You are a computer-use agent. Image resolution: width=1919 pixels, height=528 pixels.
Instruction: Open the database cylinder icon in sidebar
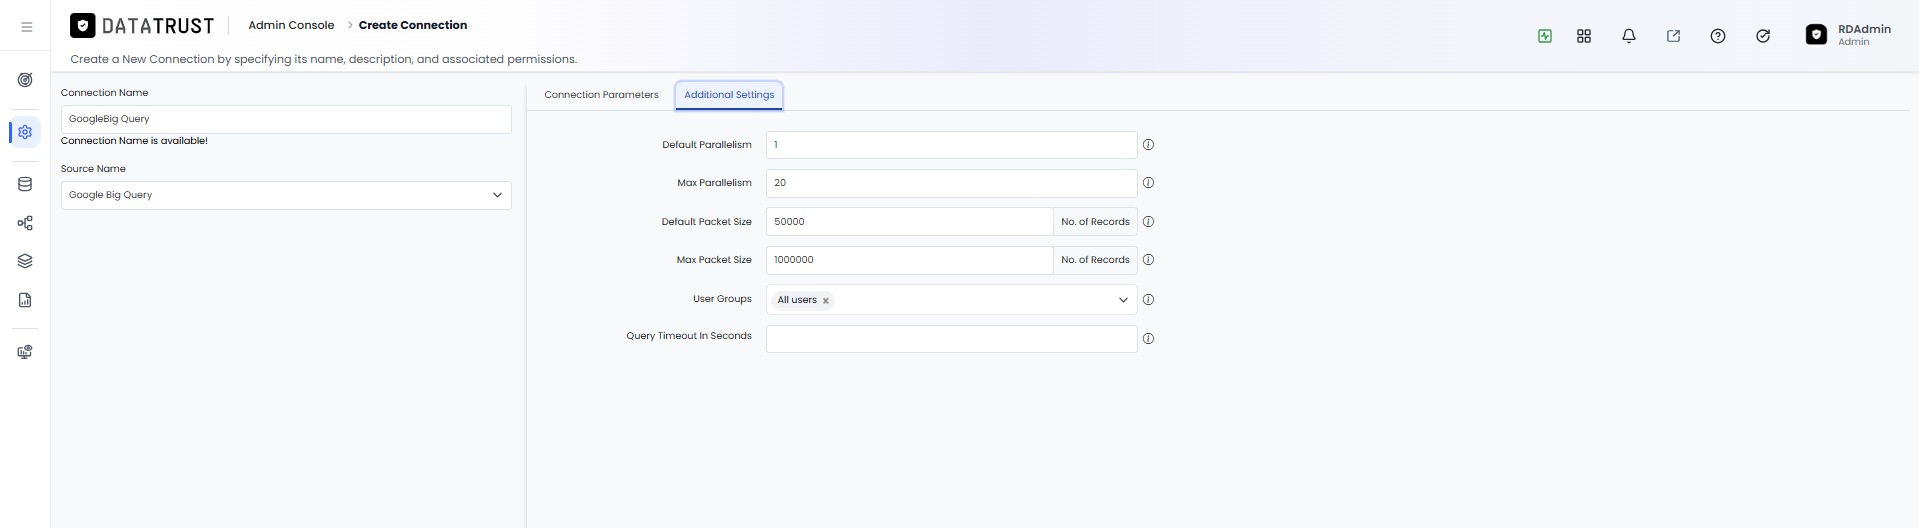(x=25, y=184)
